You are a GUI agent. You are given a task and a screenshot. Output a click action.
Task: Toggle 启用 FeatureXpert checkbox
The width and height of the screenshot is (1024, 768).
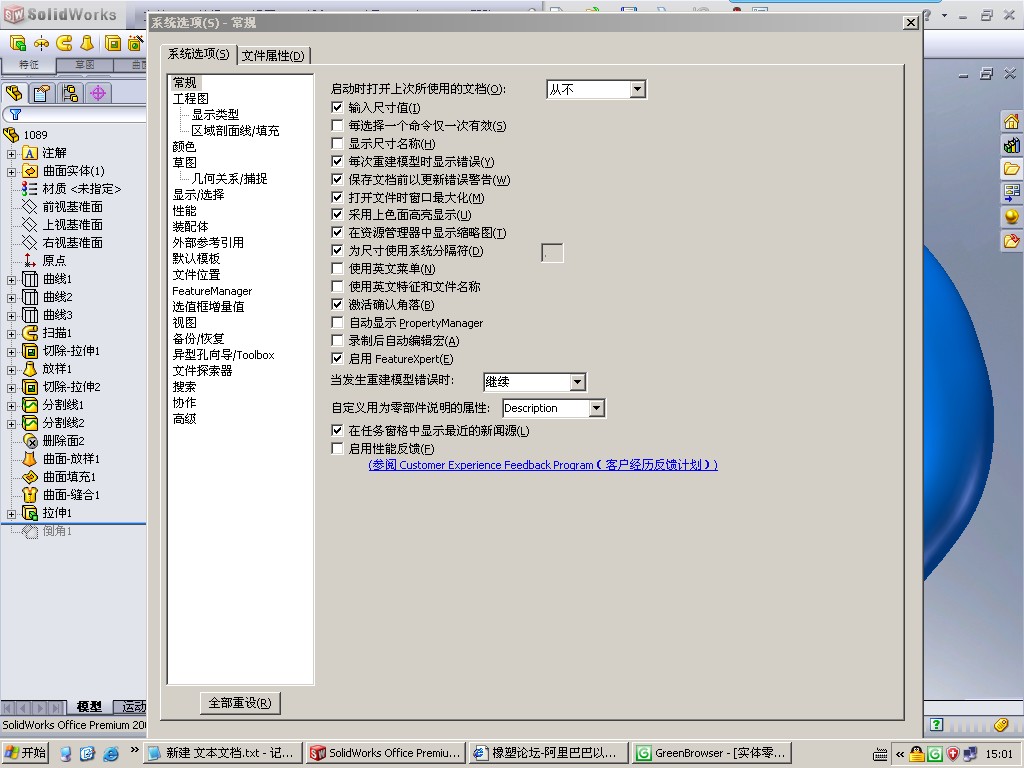pyautogui.click(x=337, y=358)
